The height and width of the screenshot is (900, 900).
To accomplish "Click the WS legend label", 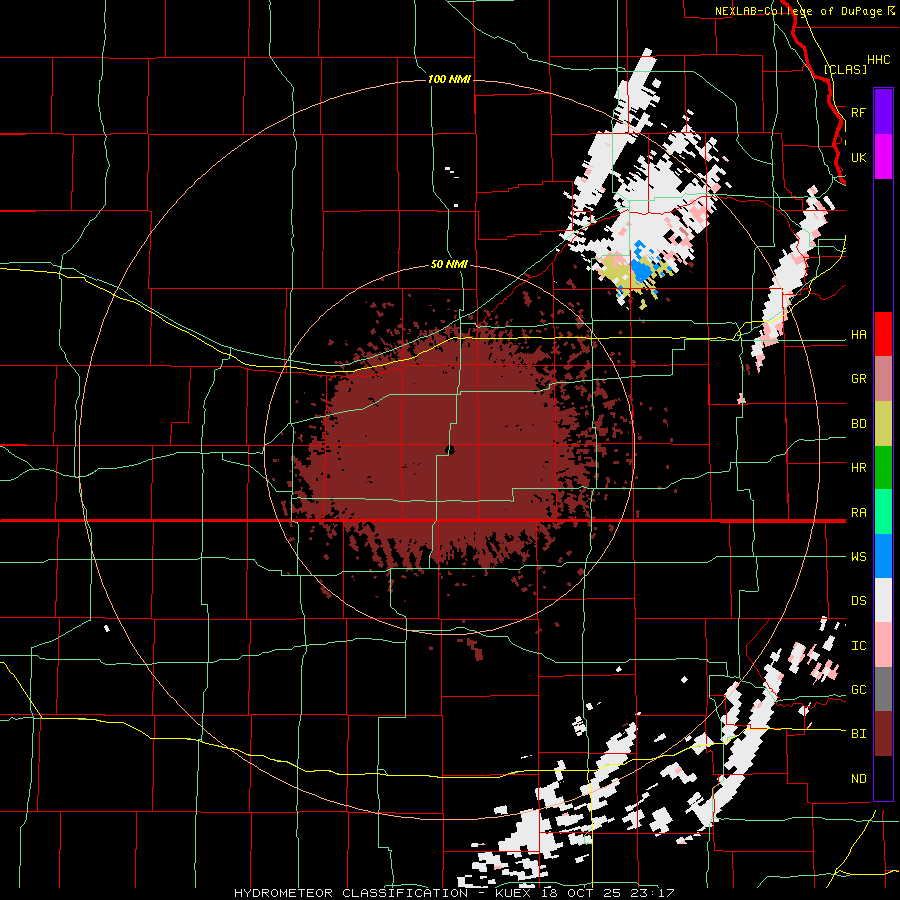I will coord(858,557).
